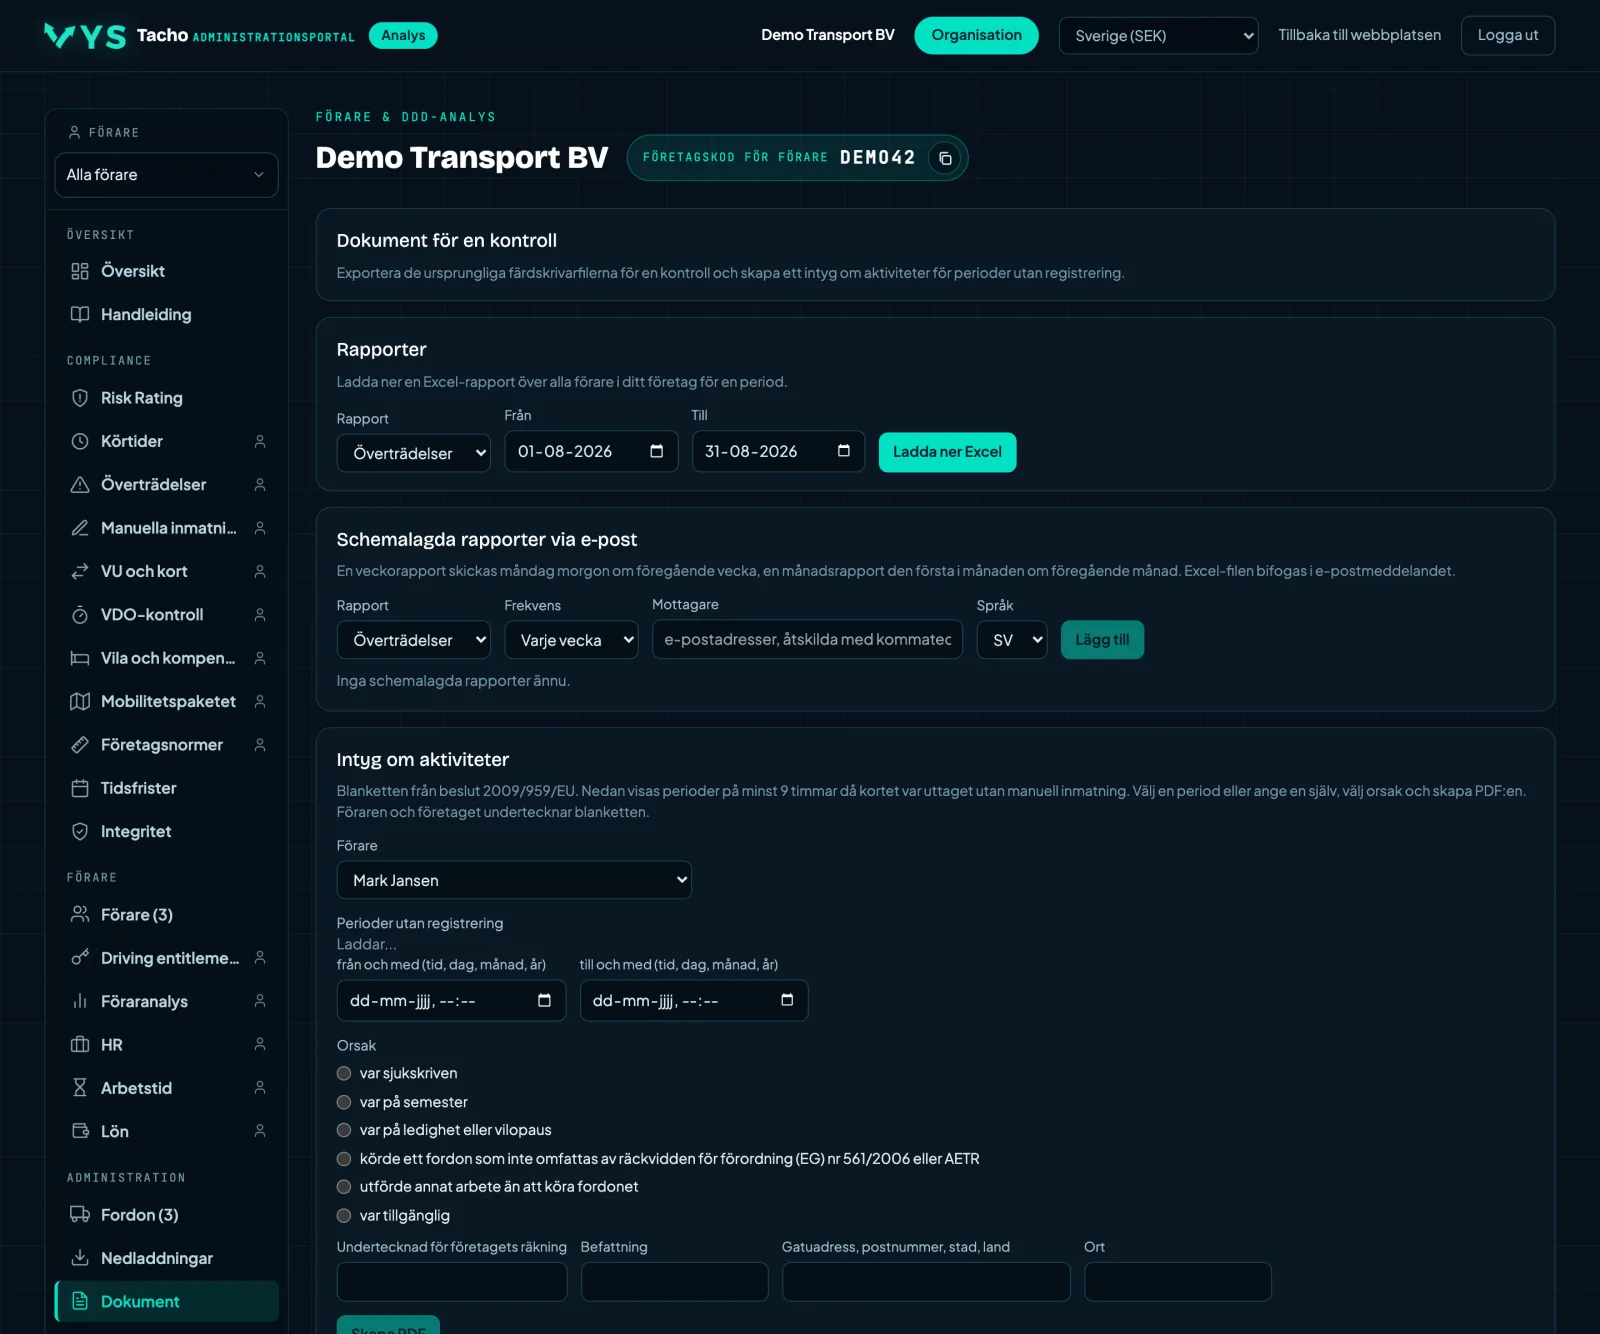Select reason 'utförde annat arbete än att köra fordonet'

click(x=344, y=1187)
